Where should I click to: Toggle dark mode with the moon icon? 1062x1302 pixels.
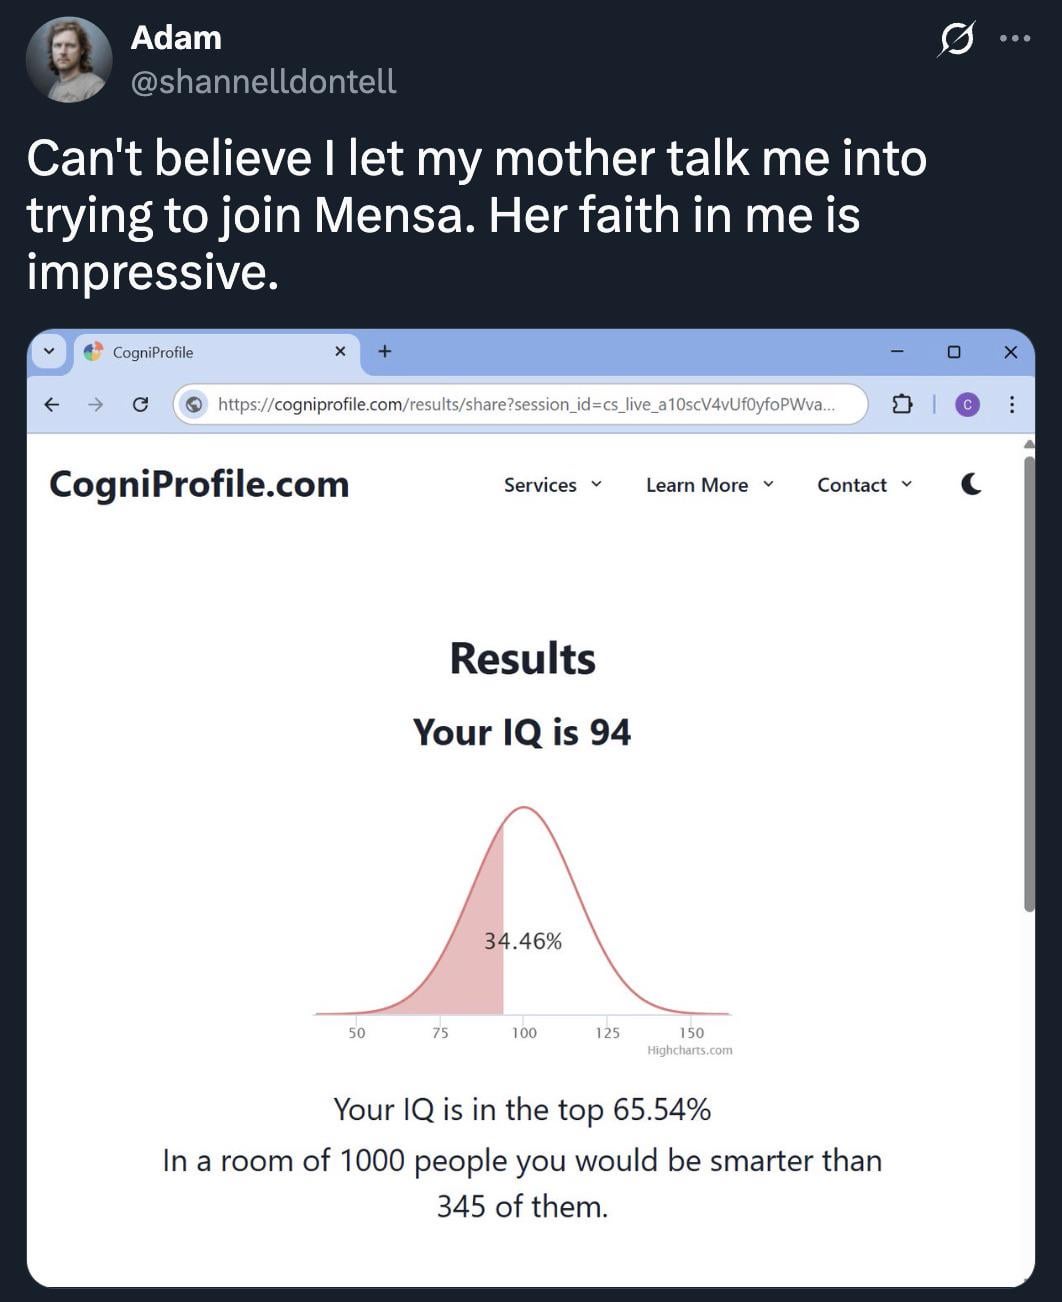[x=970, y=485]
